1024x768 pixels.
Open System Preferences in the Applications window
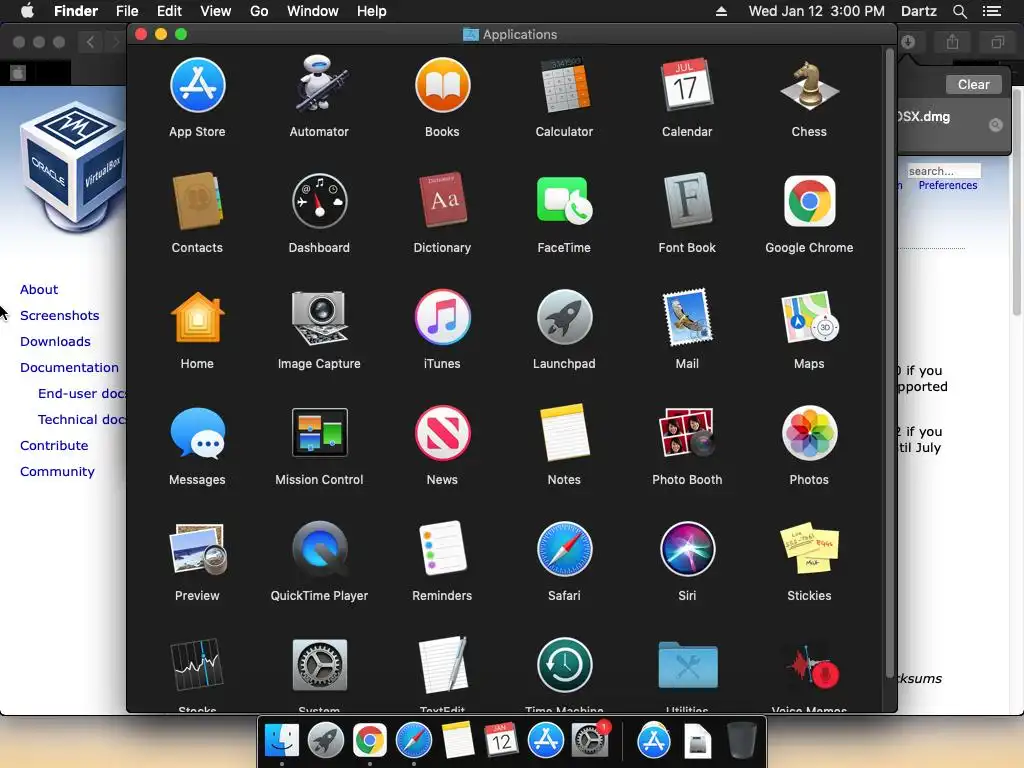tap(319, 665)
